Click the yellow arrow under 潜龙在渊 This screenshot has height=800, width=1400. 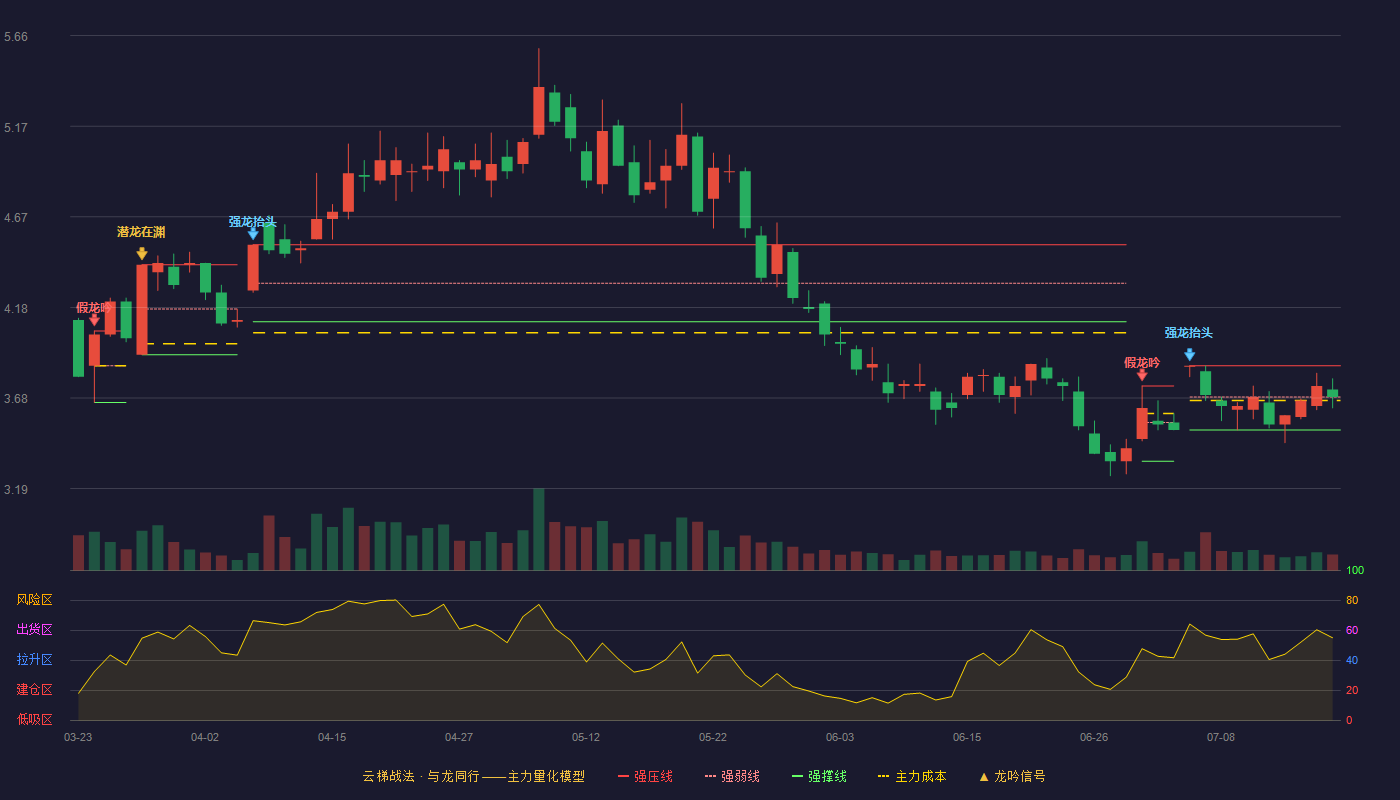[142, 254]
